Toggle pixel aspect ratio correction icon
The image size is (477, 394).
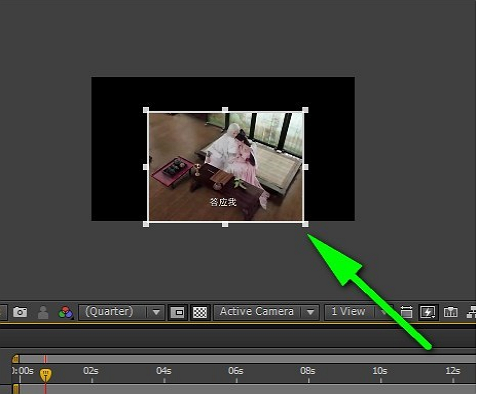(x=406, y=312)
